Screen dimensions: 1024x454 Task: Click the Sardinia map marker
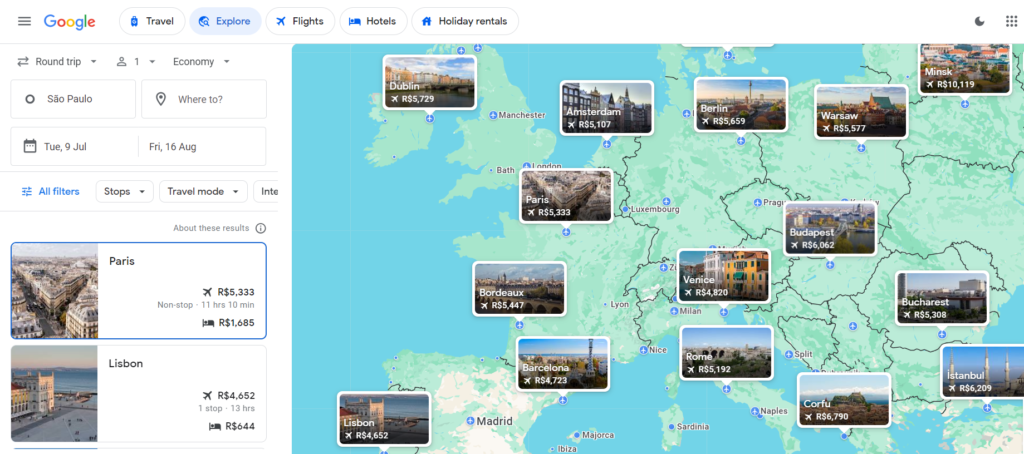[x=670, y=427]
